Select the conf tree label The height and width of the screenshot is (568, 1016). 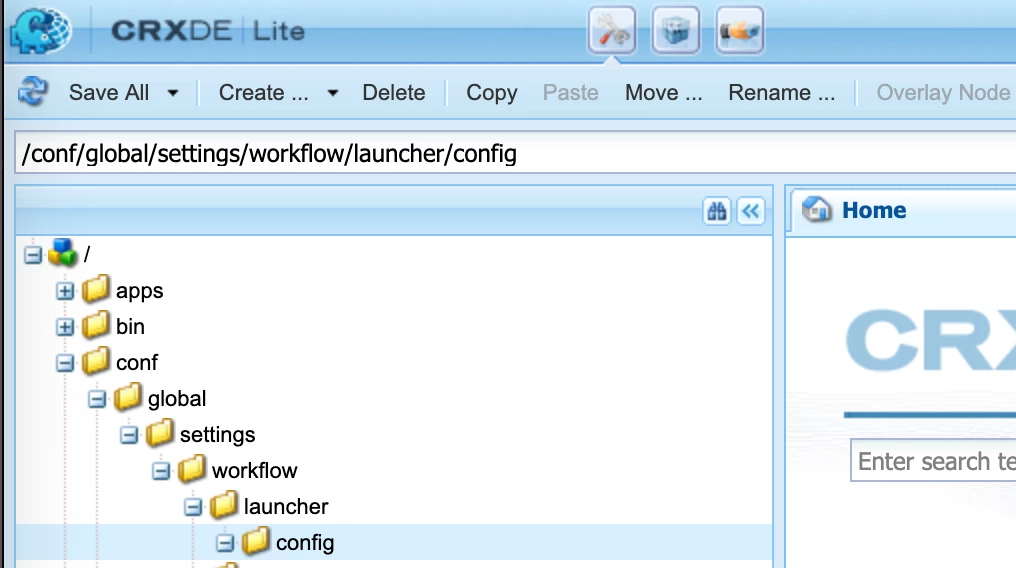[137, 363]
